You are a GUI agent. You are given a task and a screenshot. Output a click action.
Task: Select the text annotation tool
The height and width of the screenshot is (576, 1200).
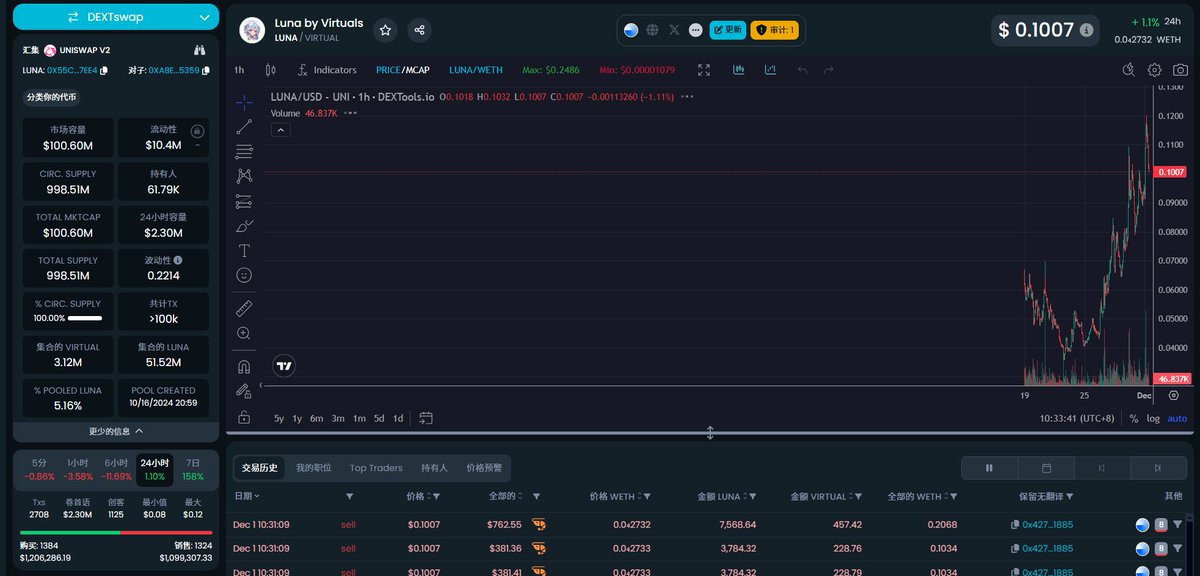coord(244,250)
